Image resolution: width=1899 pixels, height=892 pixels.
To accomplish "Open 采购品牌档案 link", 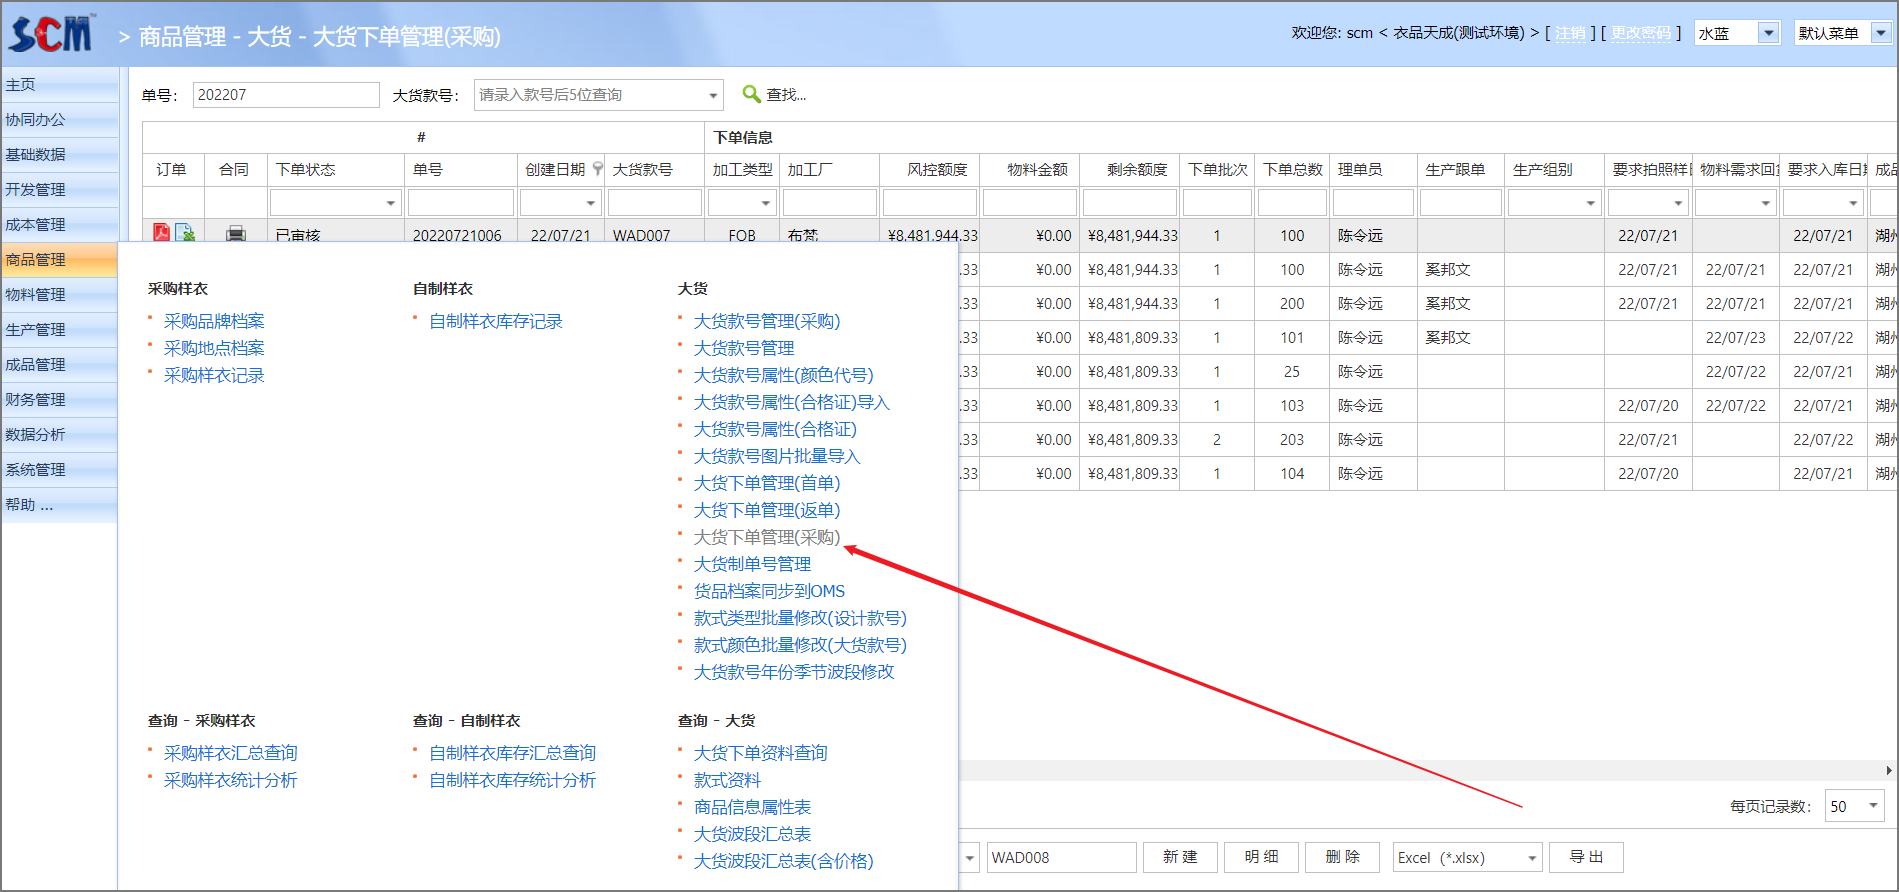I will [x=214, y=321].
